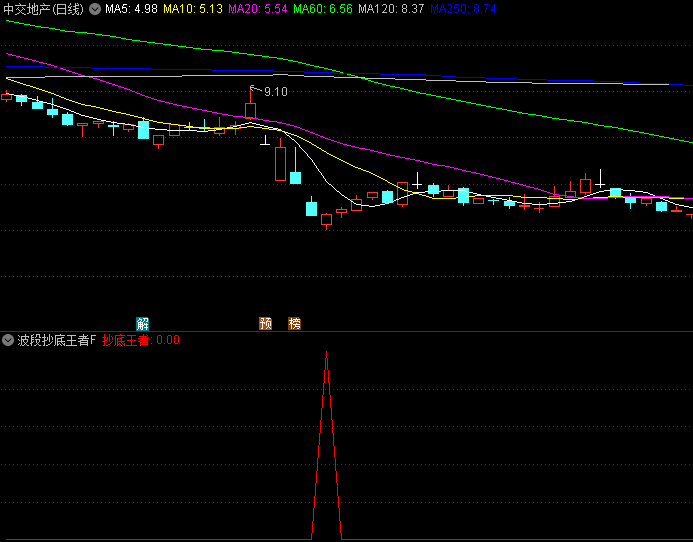Viewport: 693px width, 542px height.
Task: Select the MA20: 5.54 label
Action: [258, 9]
